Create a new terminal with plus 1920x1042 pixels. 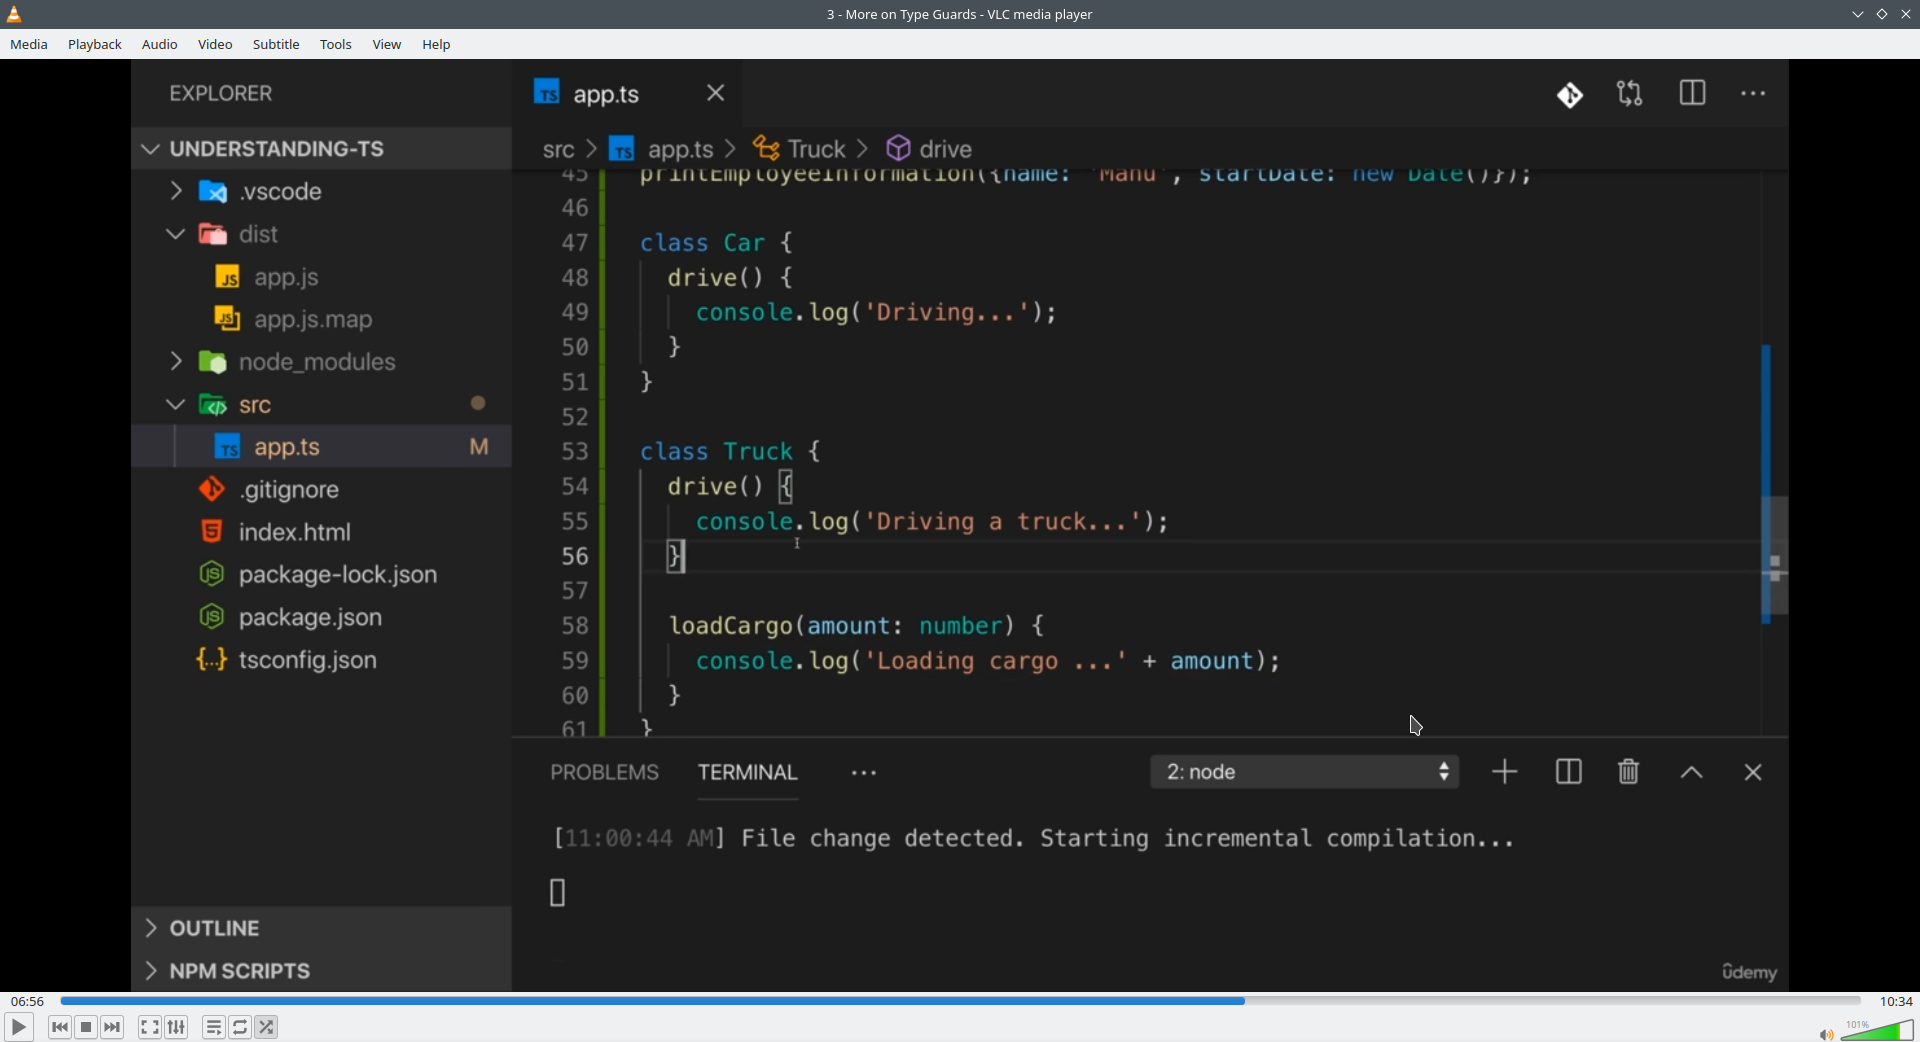pyautogui.click(x=1505, y=773)
